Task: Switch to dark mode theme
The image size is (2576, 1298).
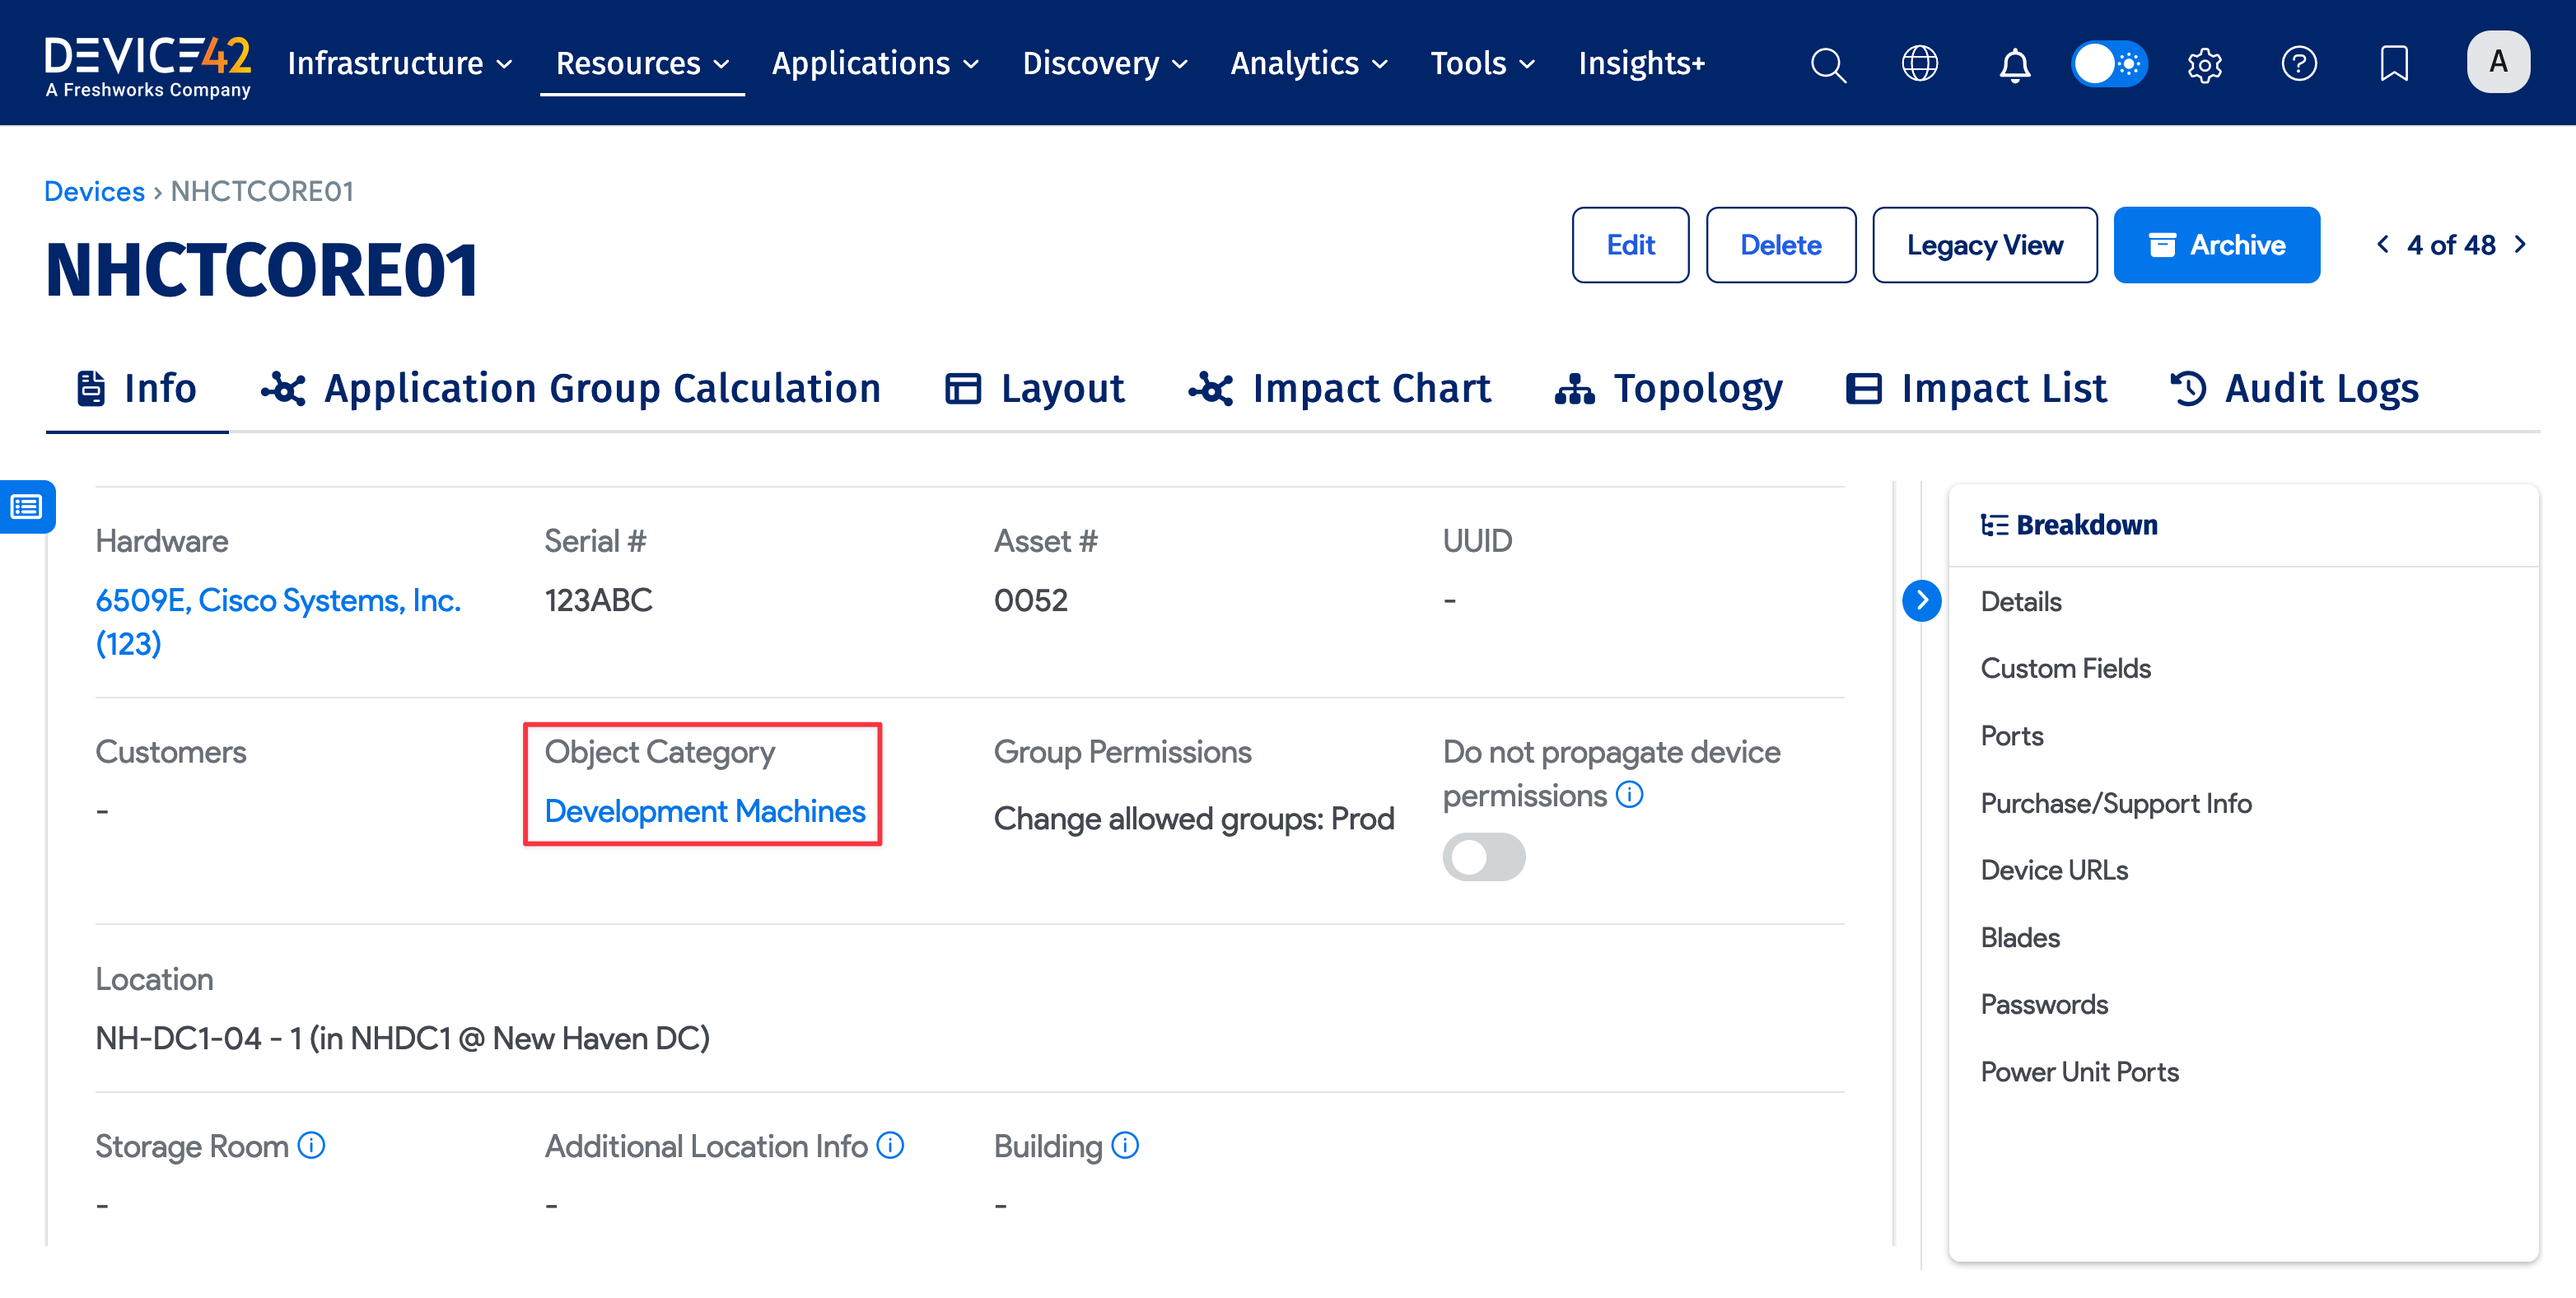Action: click(2109, 63)
